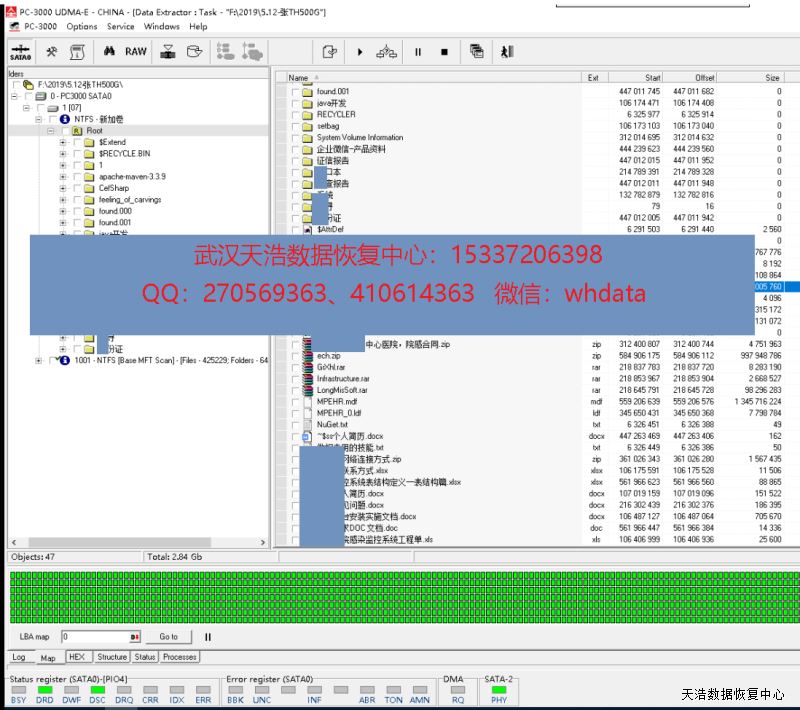The height and width of the screenshot is (710, 800).
Task: Open the Service menu
Action: (x=120, y=27)
